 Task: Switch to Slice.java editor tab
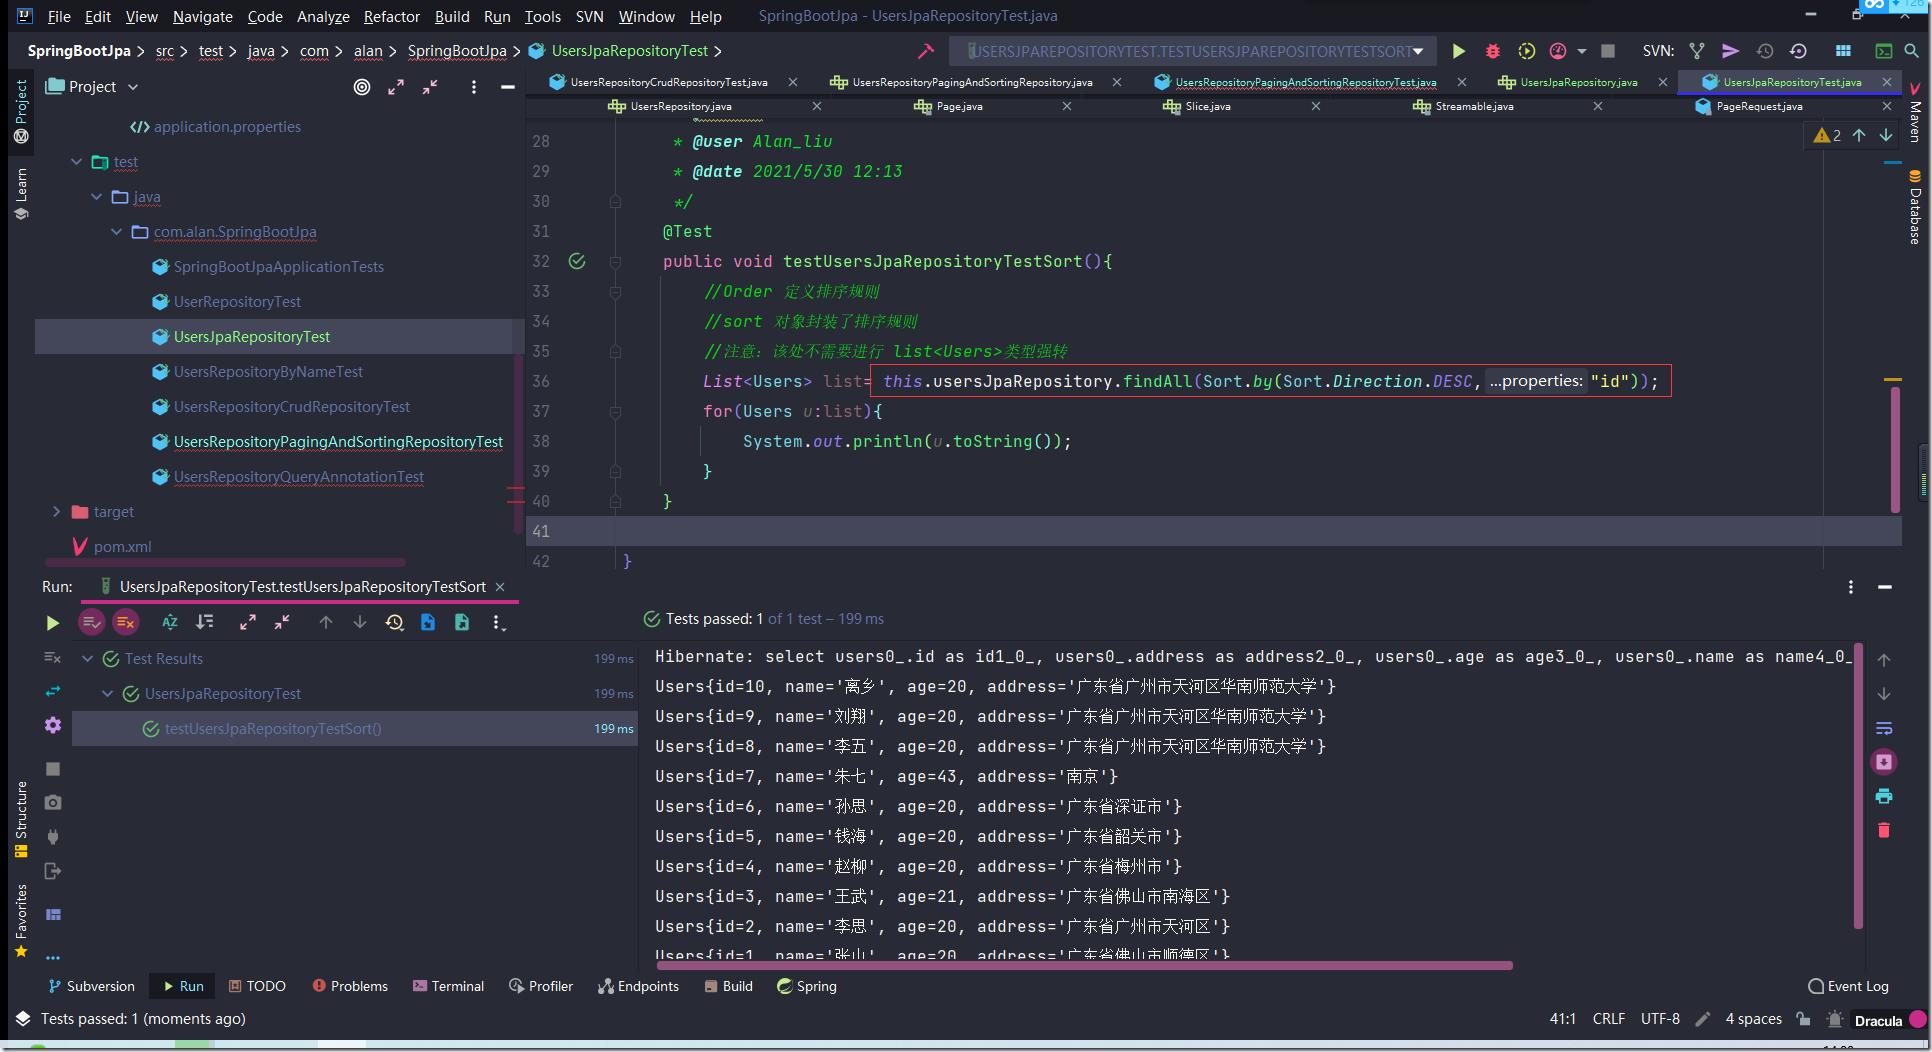click(1207, 106)
